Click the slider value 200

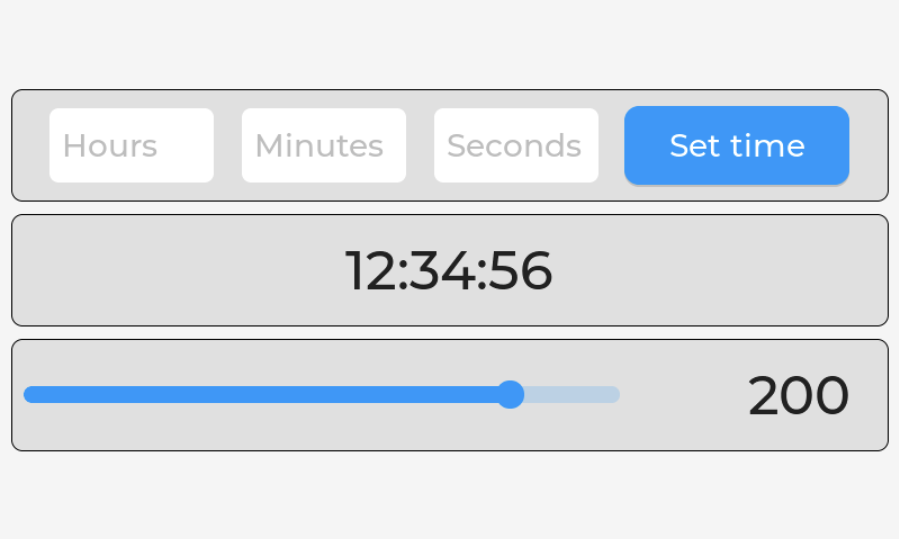tap(798, 396)
